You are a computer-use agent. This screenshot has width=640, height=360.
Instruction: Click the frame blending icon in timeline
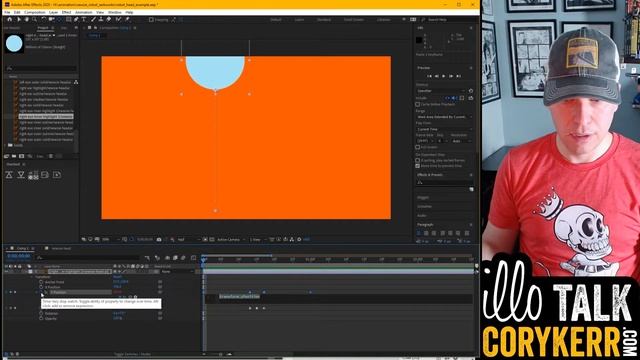tap(176, 258)
